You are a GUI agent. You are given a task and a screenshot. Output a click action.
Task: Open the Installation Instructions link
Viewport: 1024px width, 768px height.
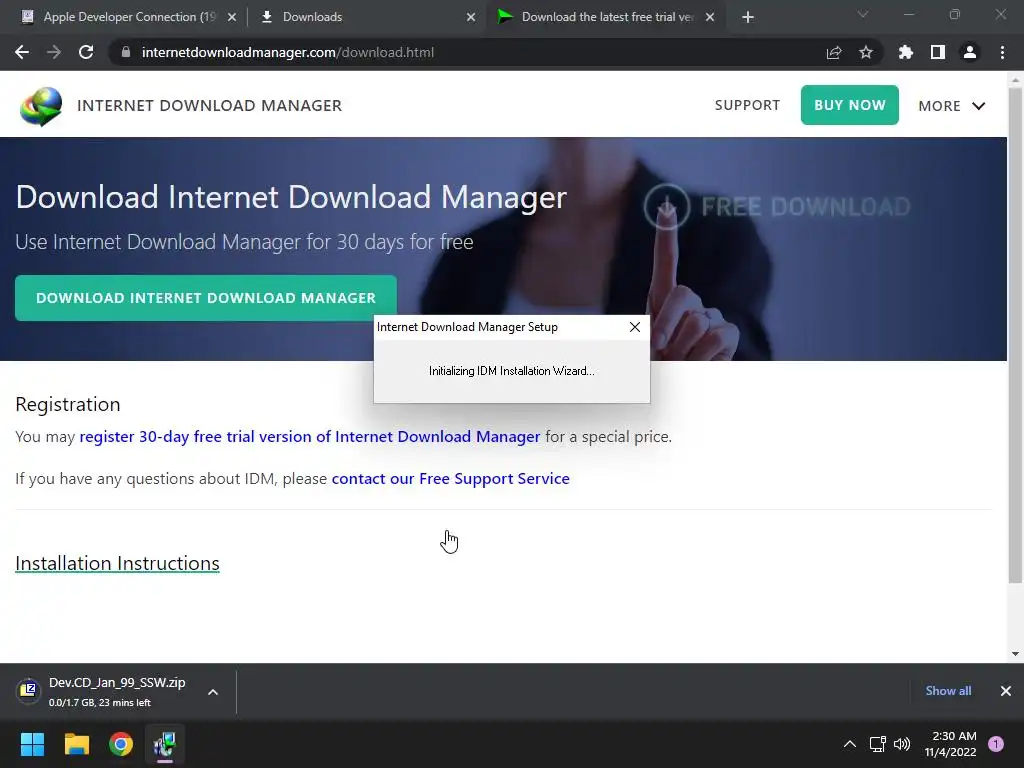tap(118, 563)
